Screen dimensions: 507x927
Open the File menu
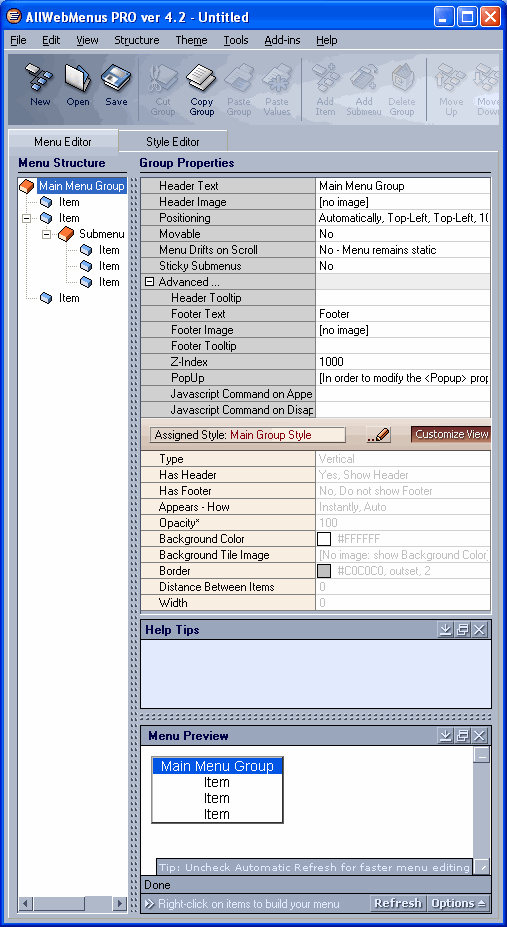18,40
